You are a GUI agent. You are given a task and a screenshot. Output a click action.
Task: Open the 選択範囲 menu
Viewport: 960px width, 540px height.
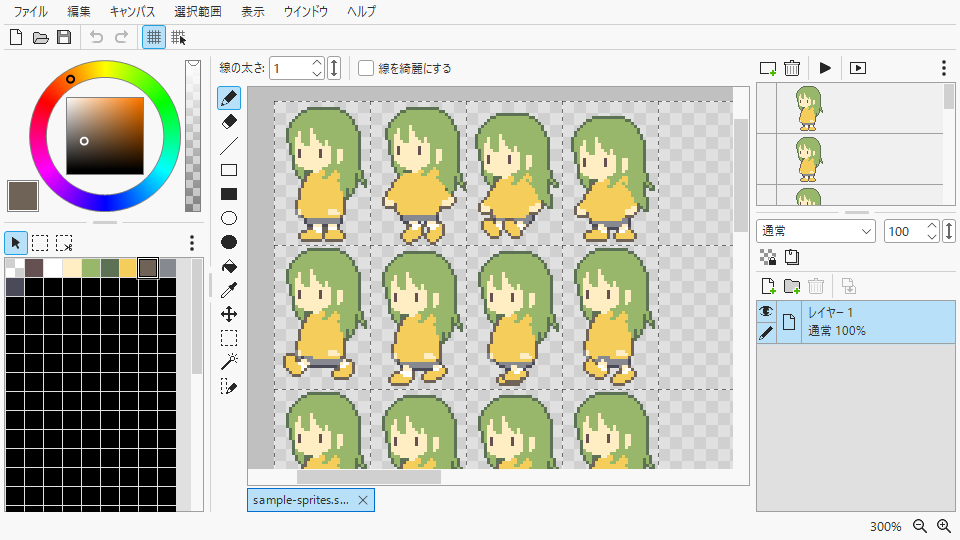[x=197, y=12]
